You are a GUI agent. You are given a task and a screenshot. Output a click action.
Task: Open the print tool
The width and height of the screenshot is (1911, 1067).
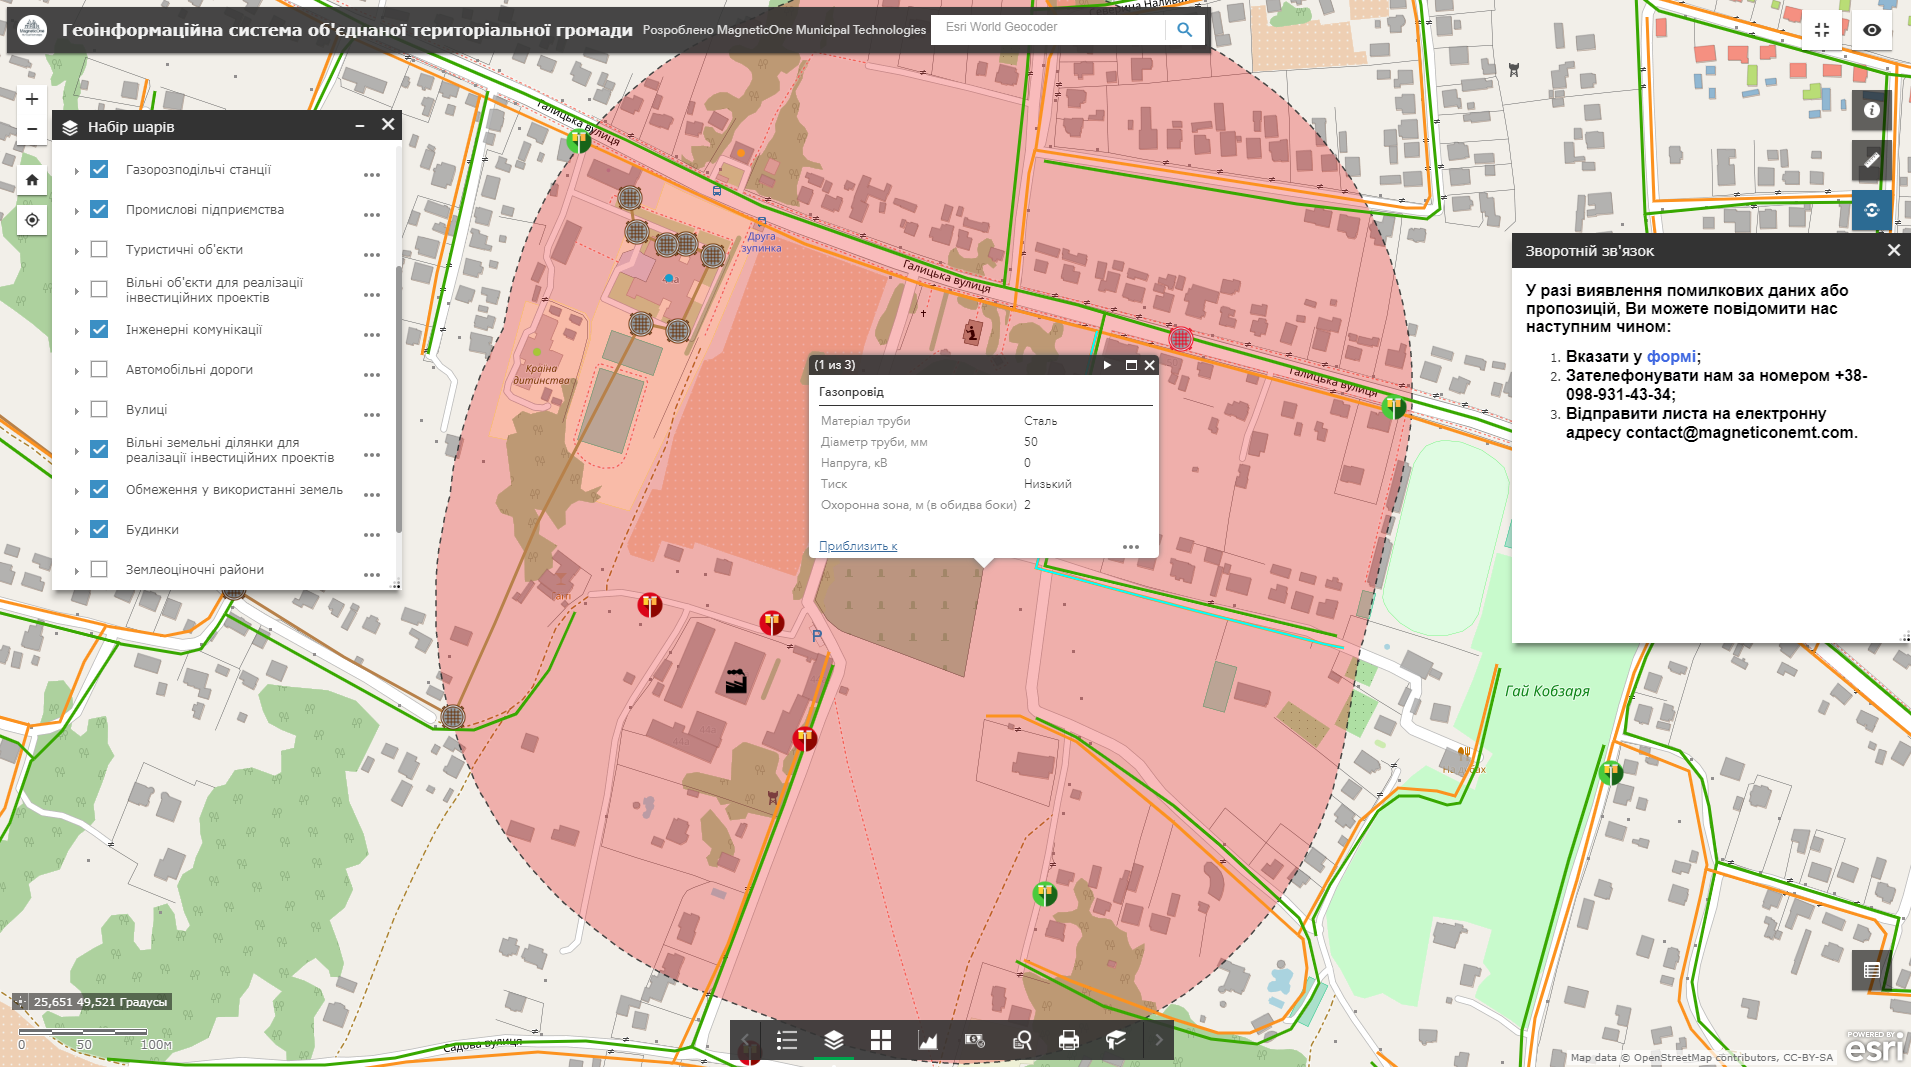[1069, 1040]
